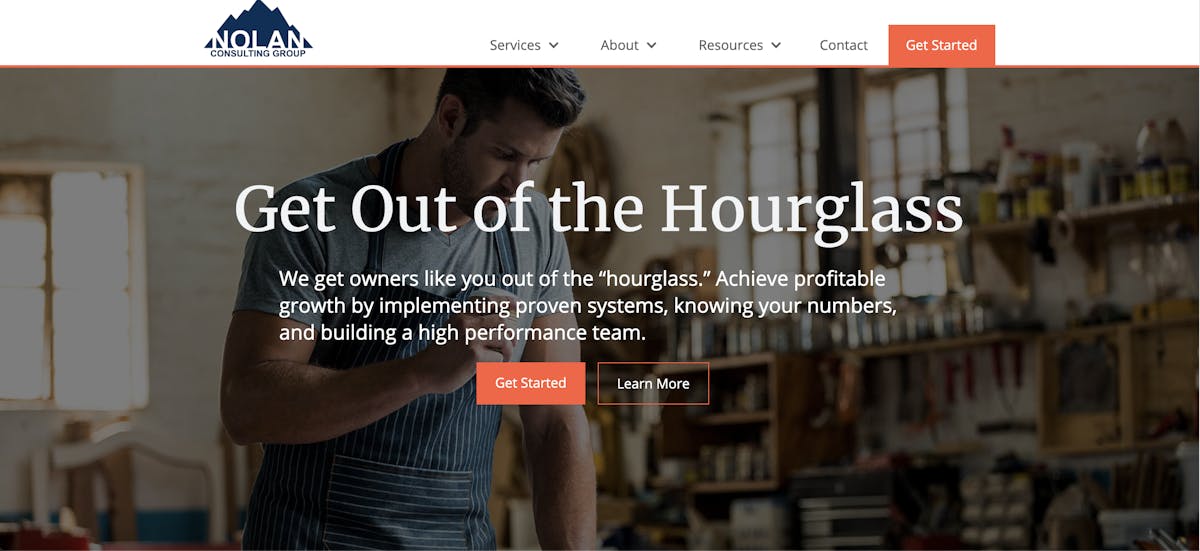Viewport: 1200px width, 551px height.
Task: Click the paragraph about profitable growth
Action: [588, 306]
